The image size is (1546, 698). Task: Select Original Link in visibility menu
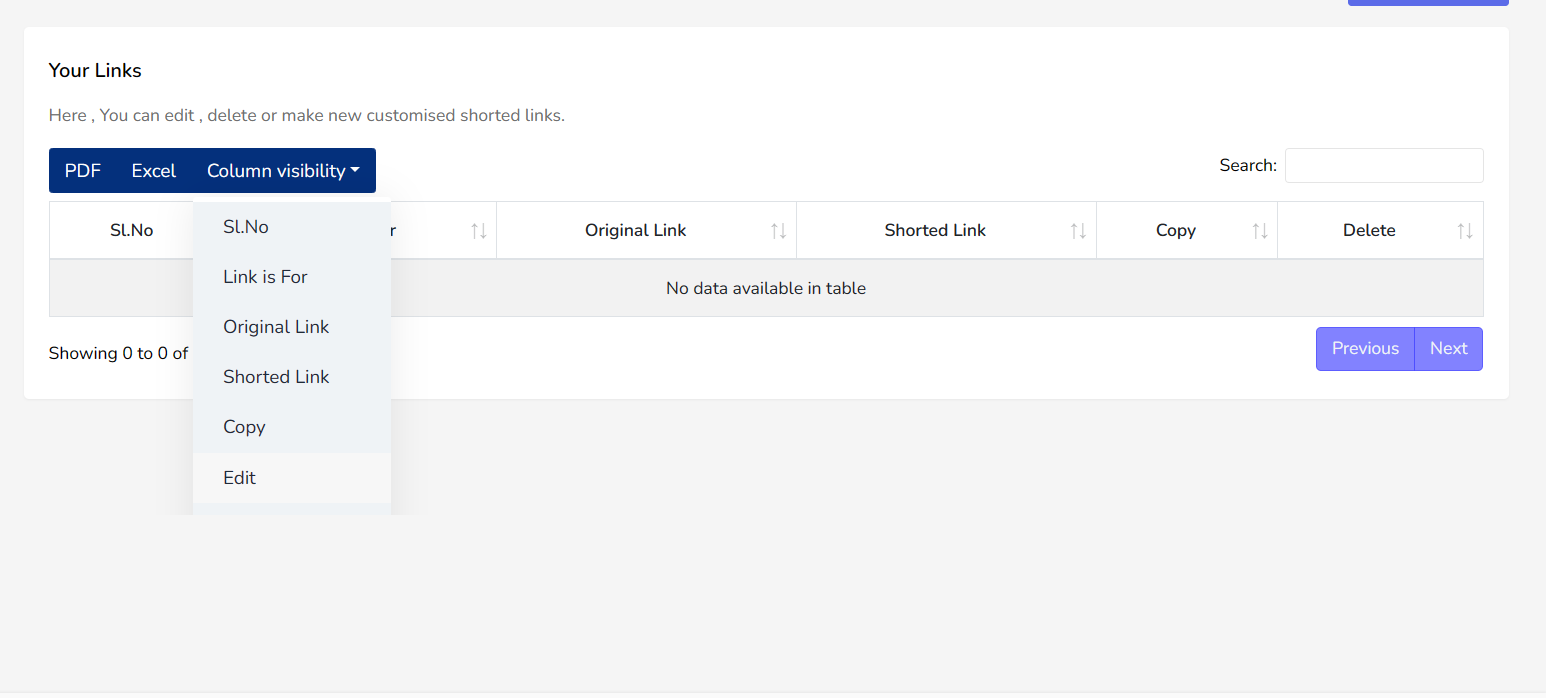click(x=276, y=326)
